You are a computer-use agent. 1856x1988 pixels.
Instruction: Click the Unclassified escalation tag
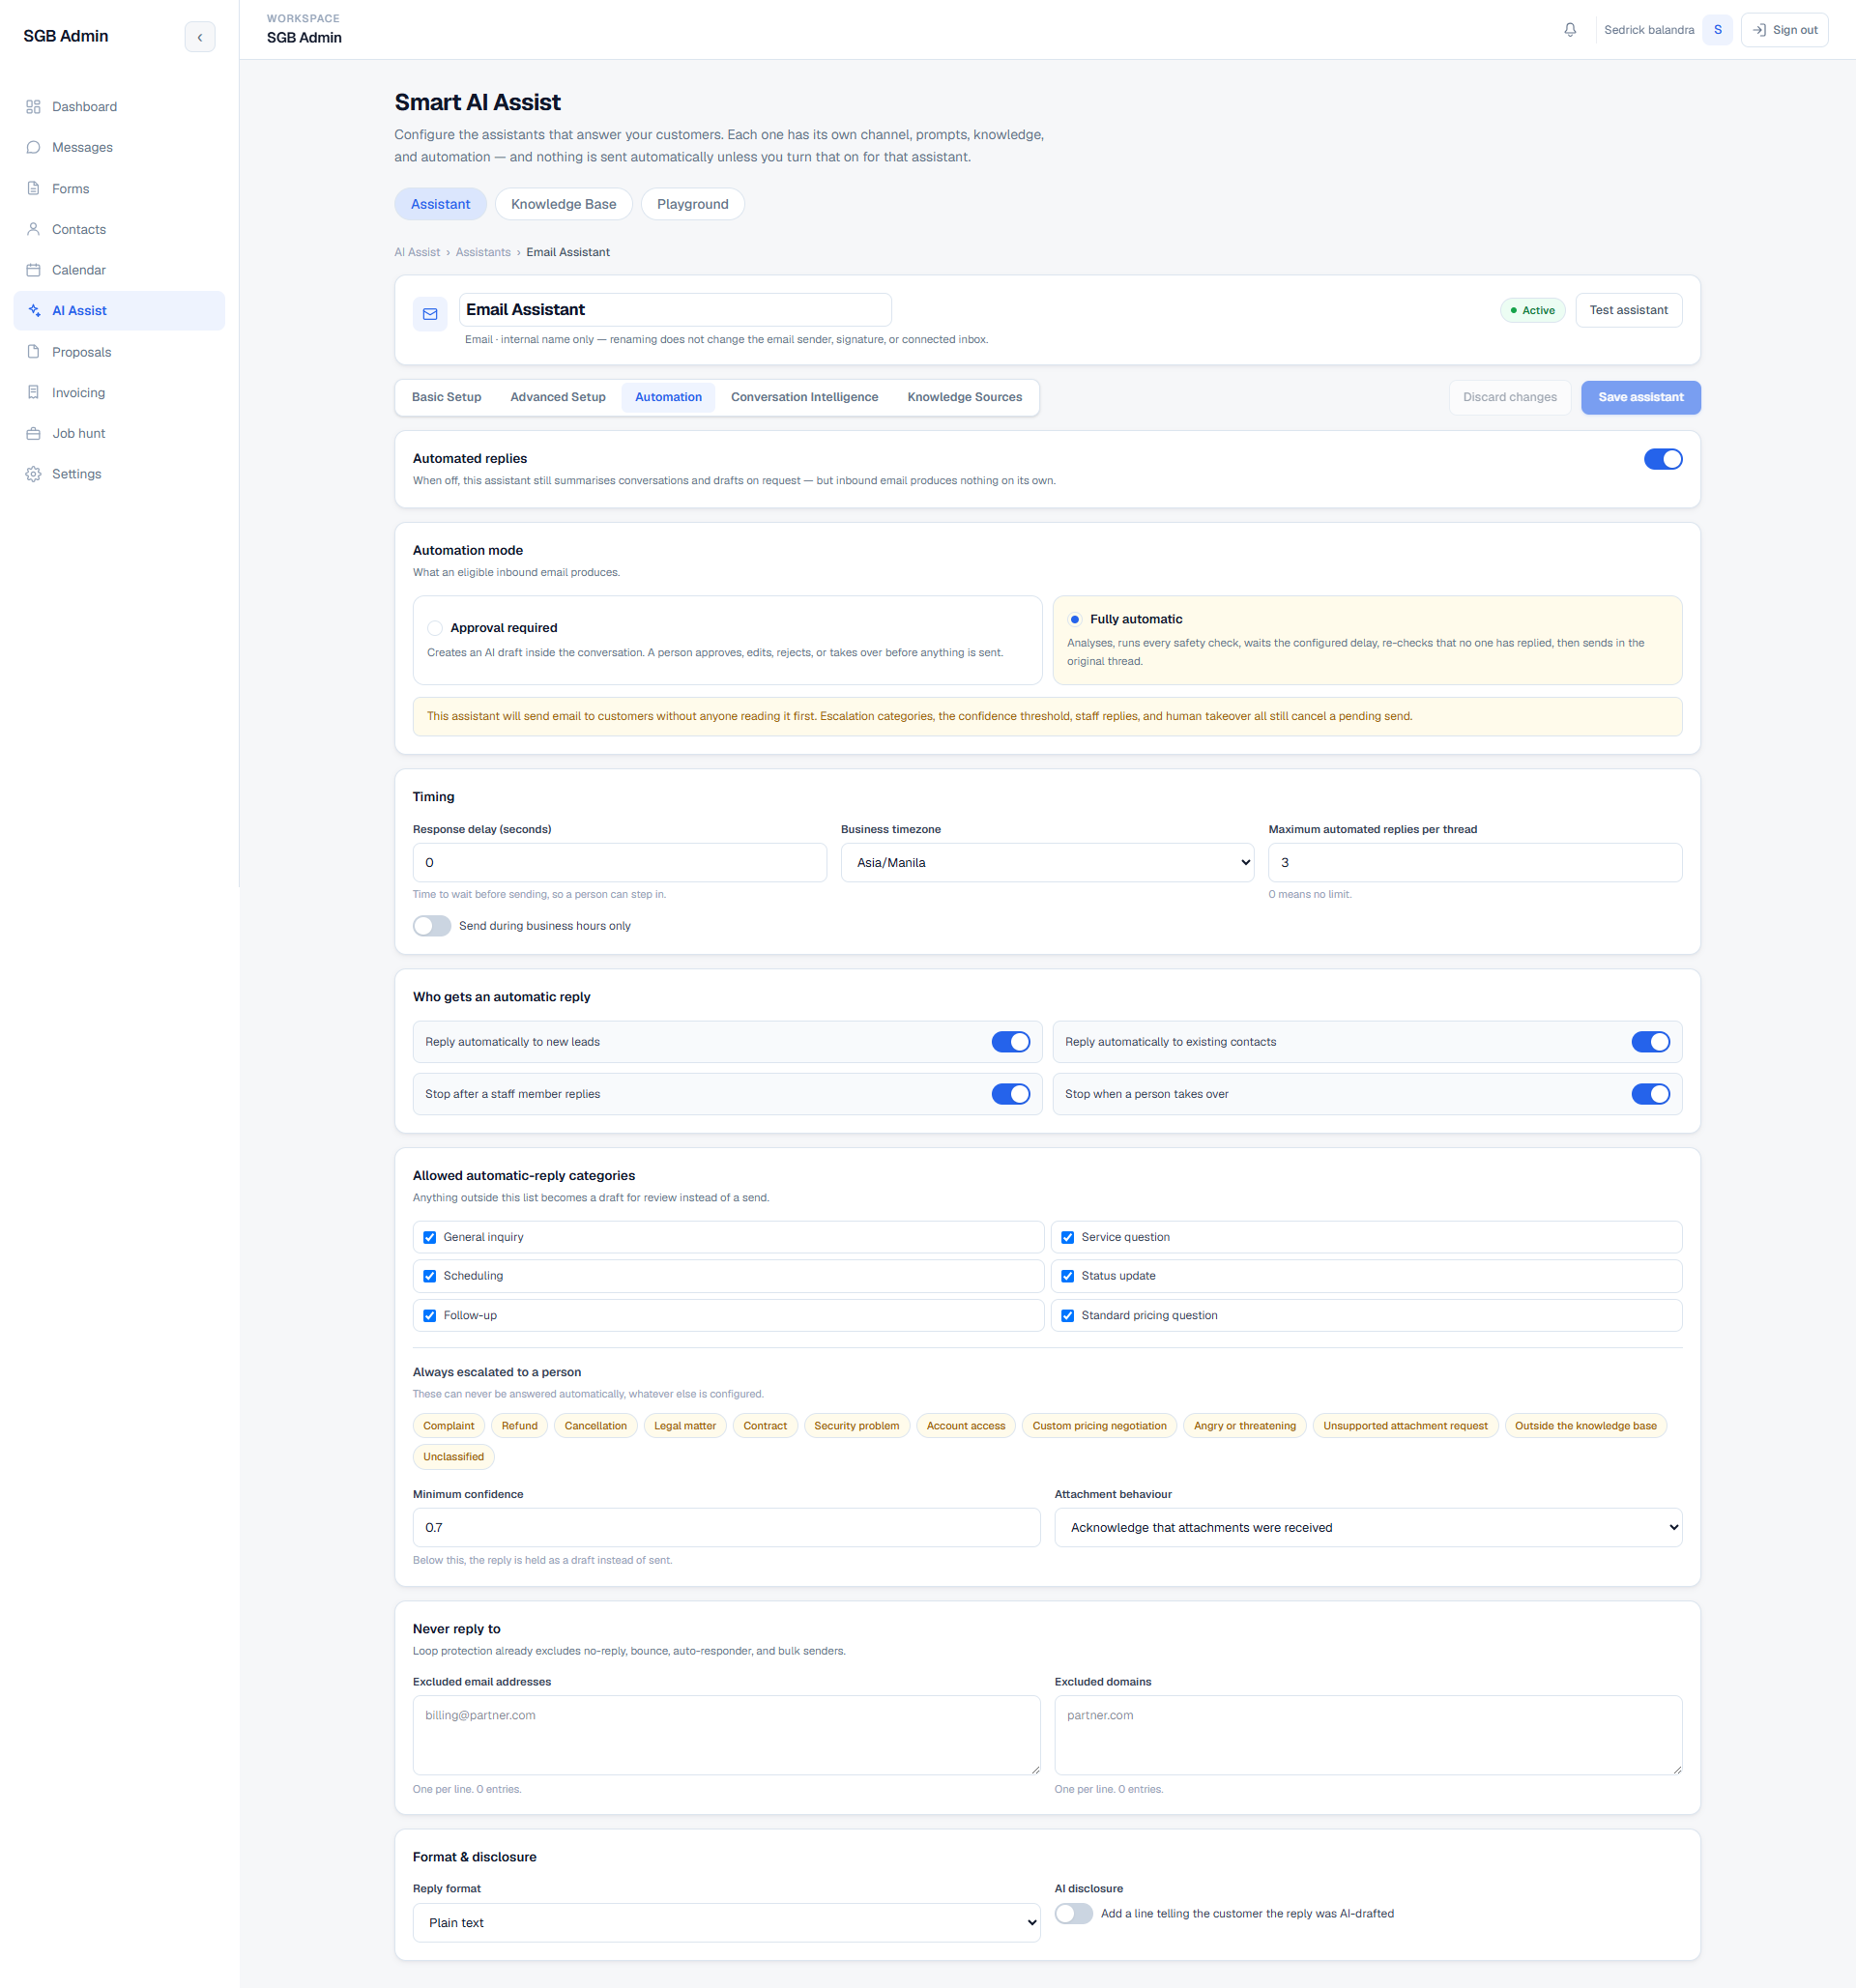453,1457
